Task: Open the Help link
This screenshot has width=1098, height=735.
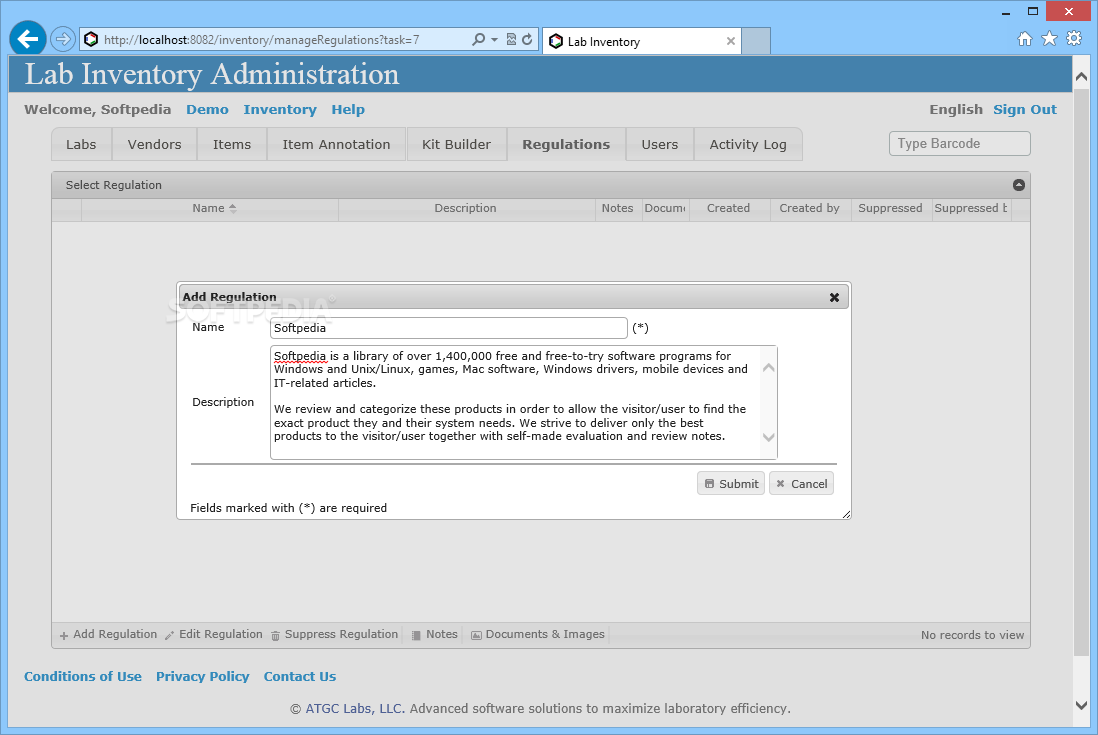Action: click(348, 109)
